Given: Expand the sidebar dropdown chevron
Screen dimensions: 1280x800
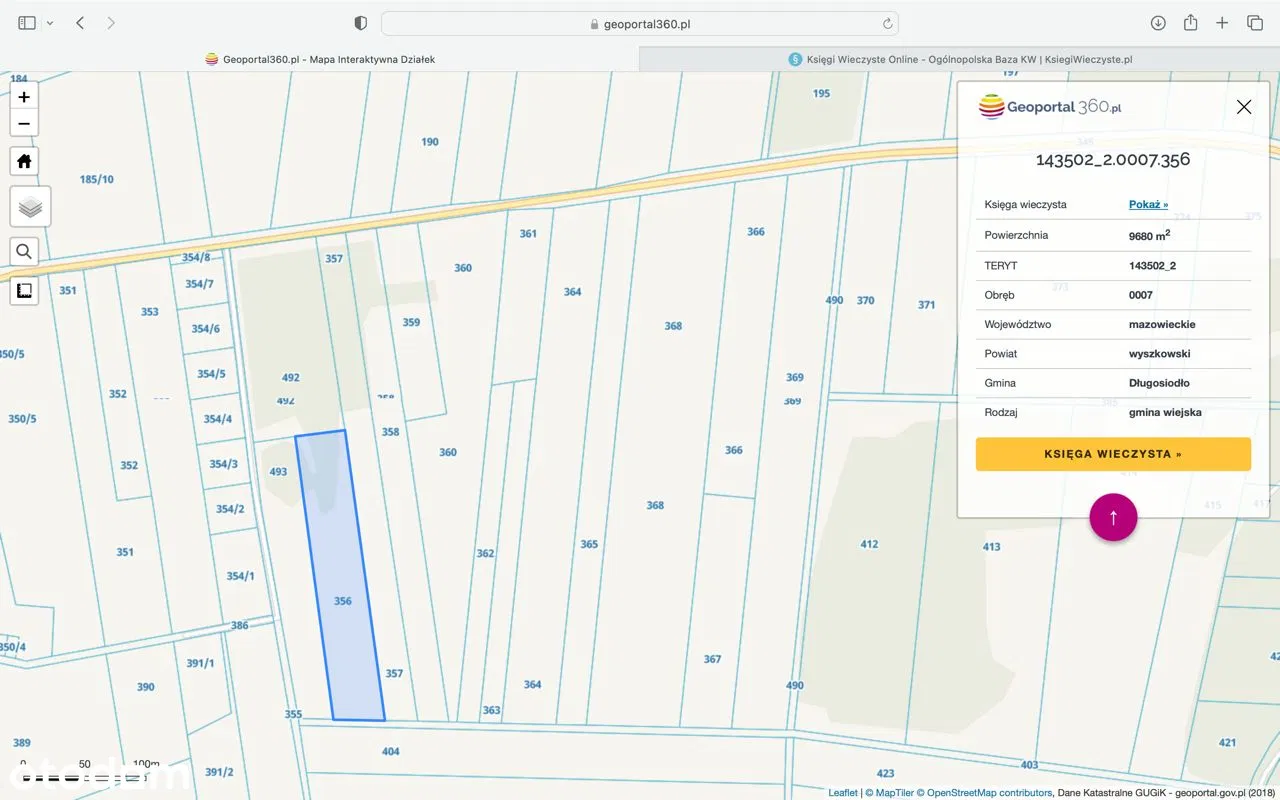Looking at the screenshot, I should pyautogui.click(x=50, y=23).
